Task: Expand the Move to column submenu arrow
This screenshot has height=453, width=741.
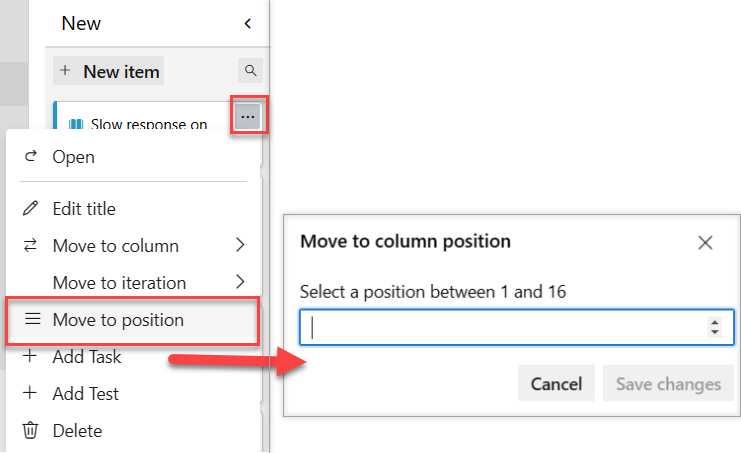Action: tap(240, 245)
